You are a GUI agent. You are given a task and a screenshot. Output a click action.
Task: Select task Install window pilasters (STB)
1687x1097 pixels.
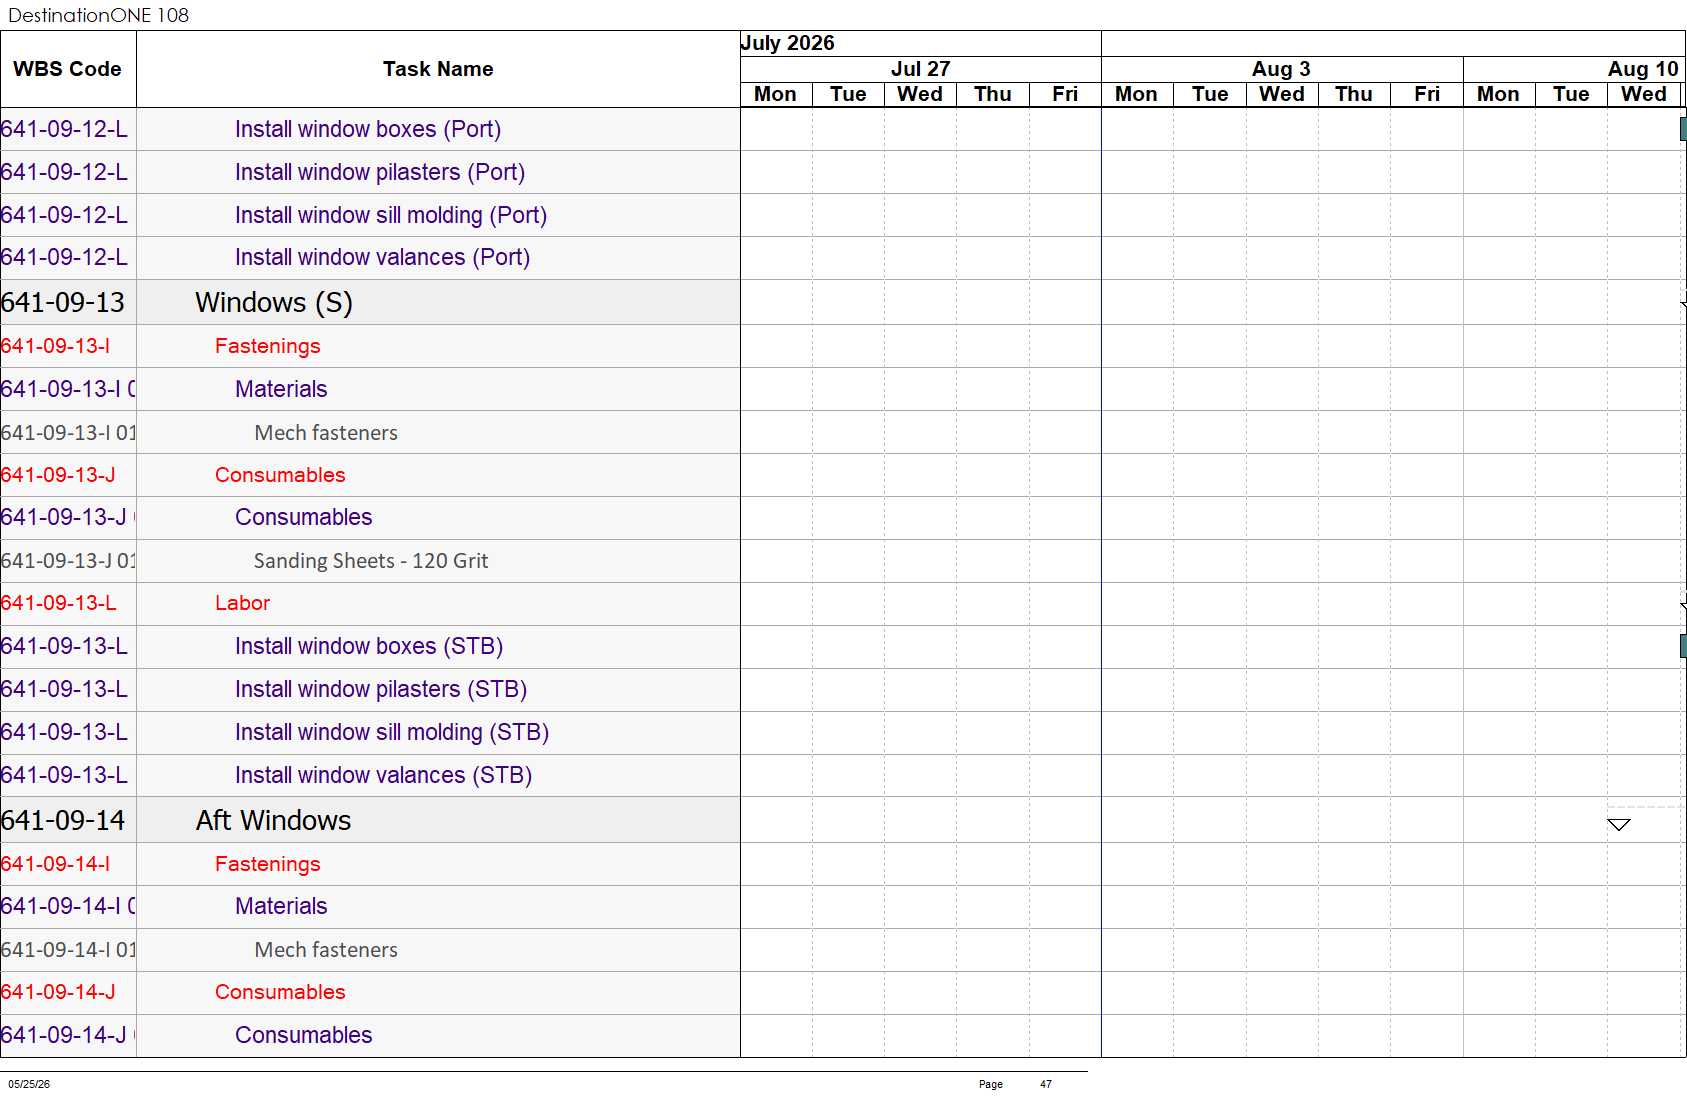[x=381, y=689]
